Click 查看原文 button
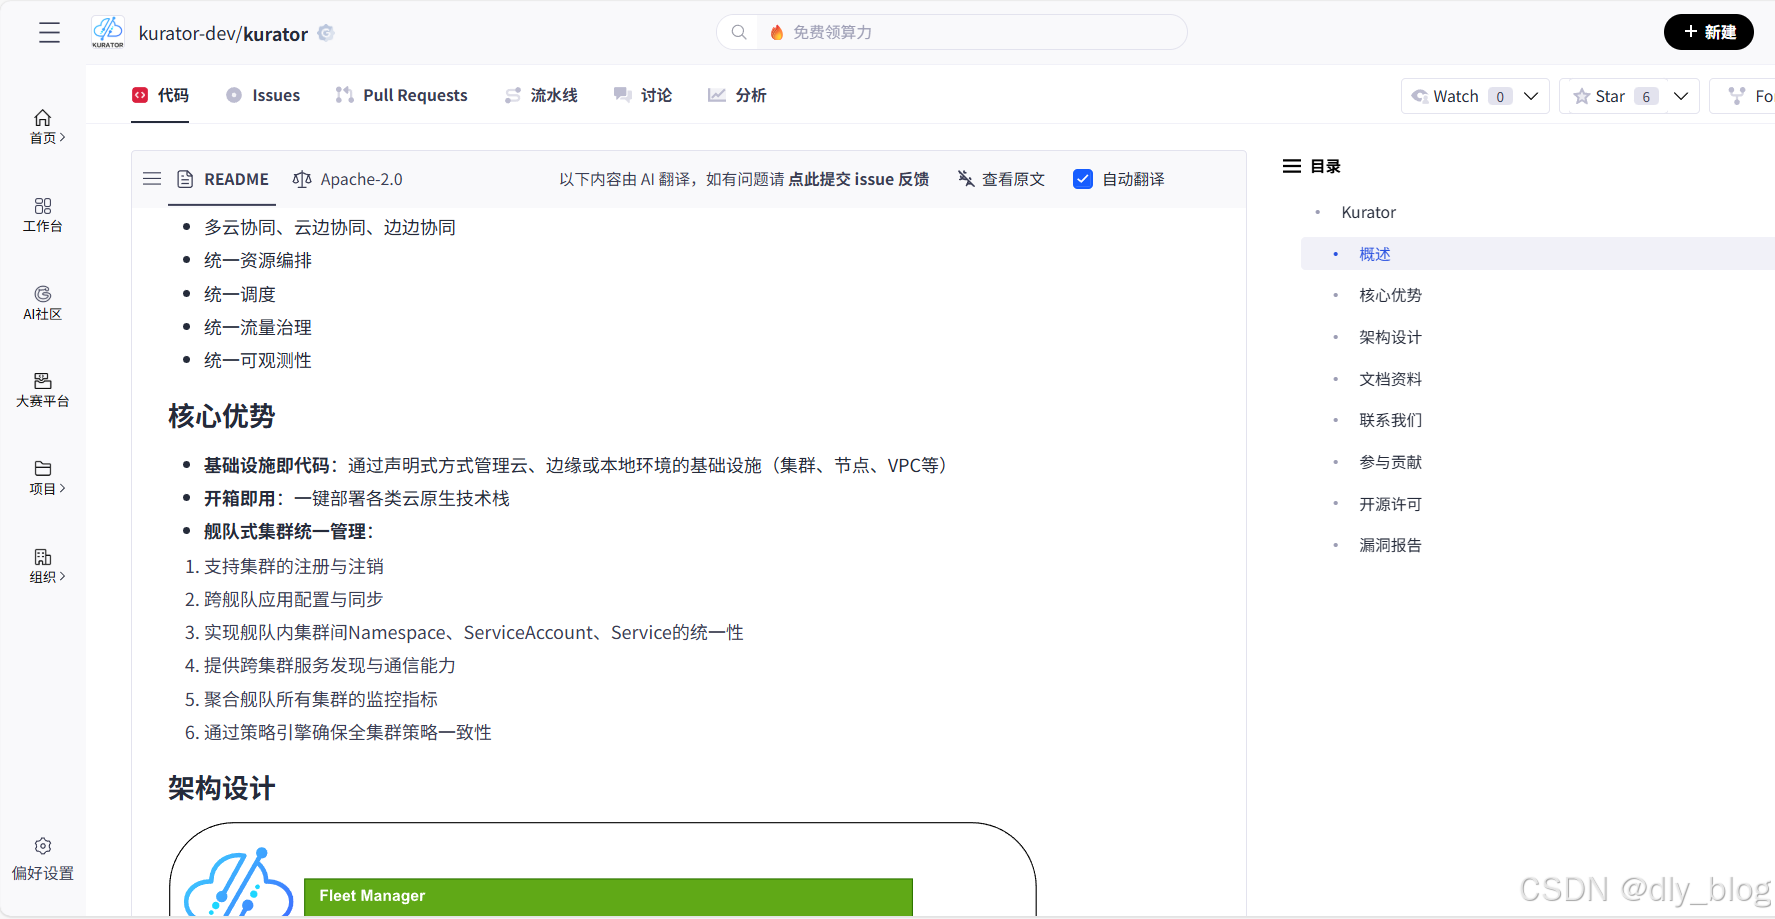Viewport: 1775px width, 919px height. pos(1001,179)
